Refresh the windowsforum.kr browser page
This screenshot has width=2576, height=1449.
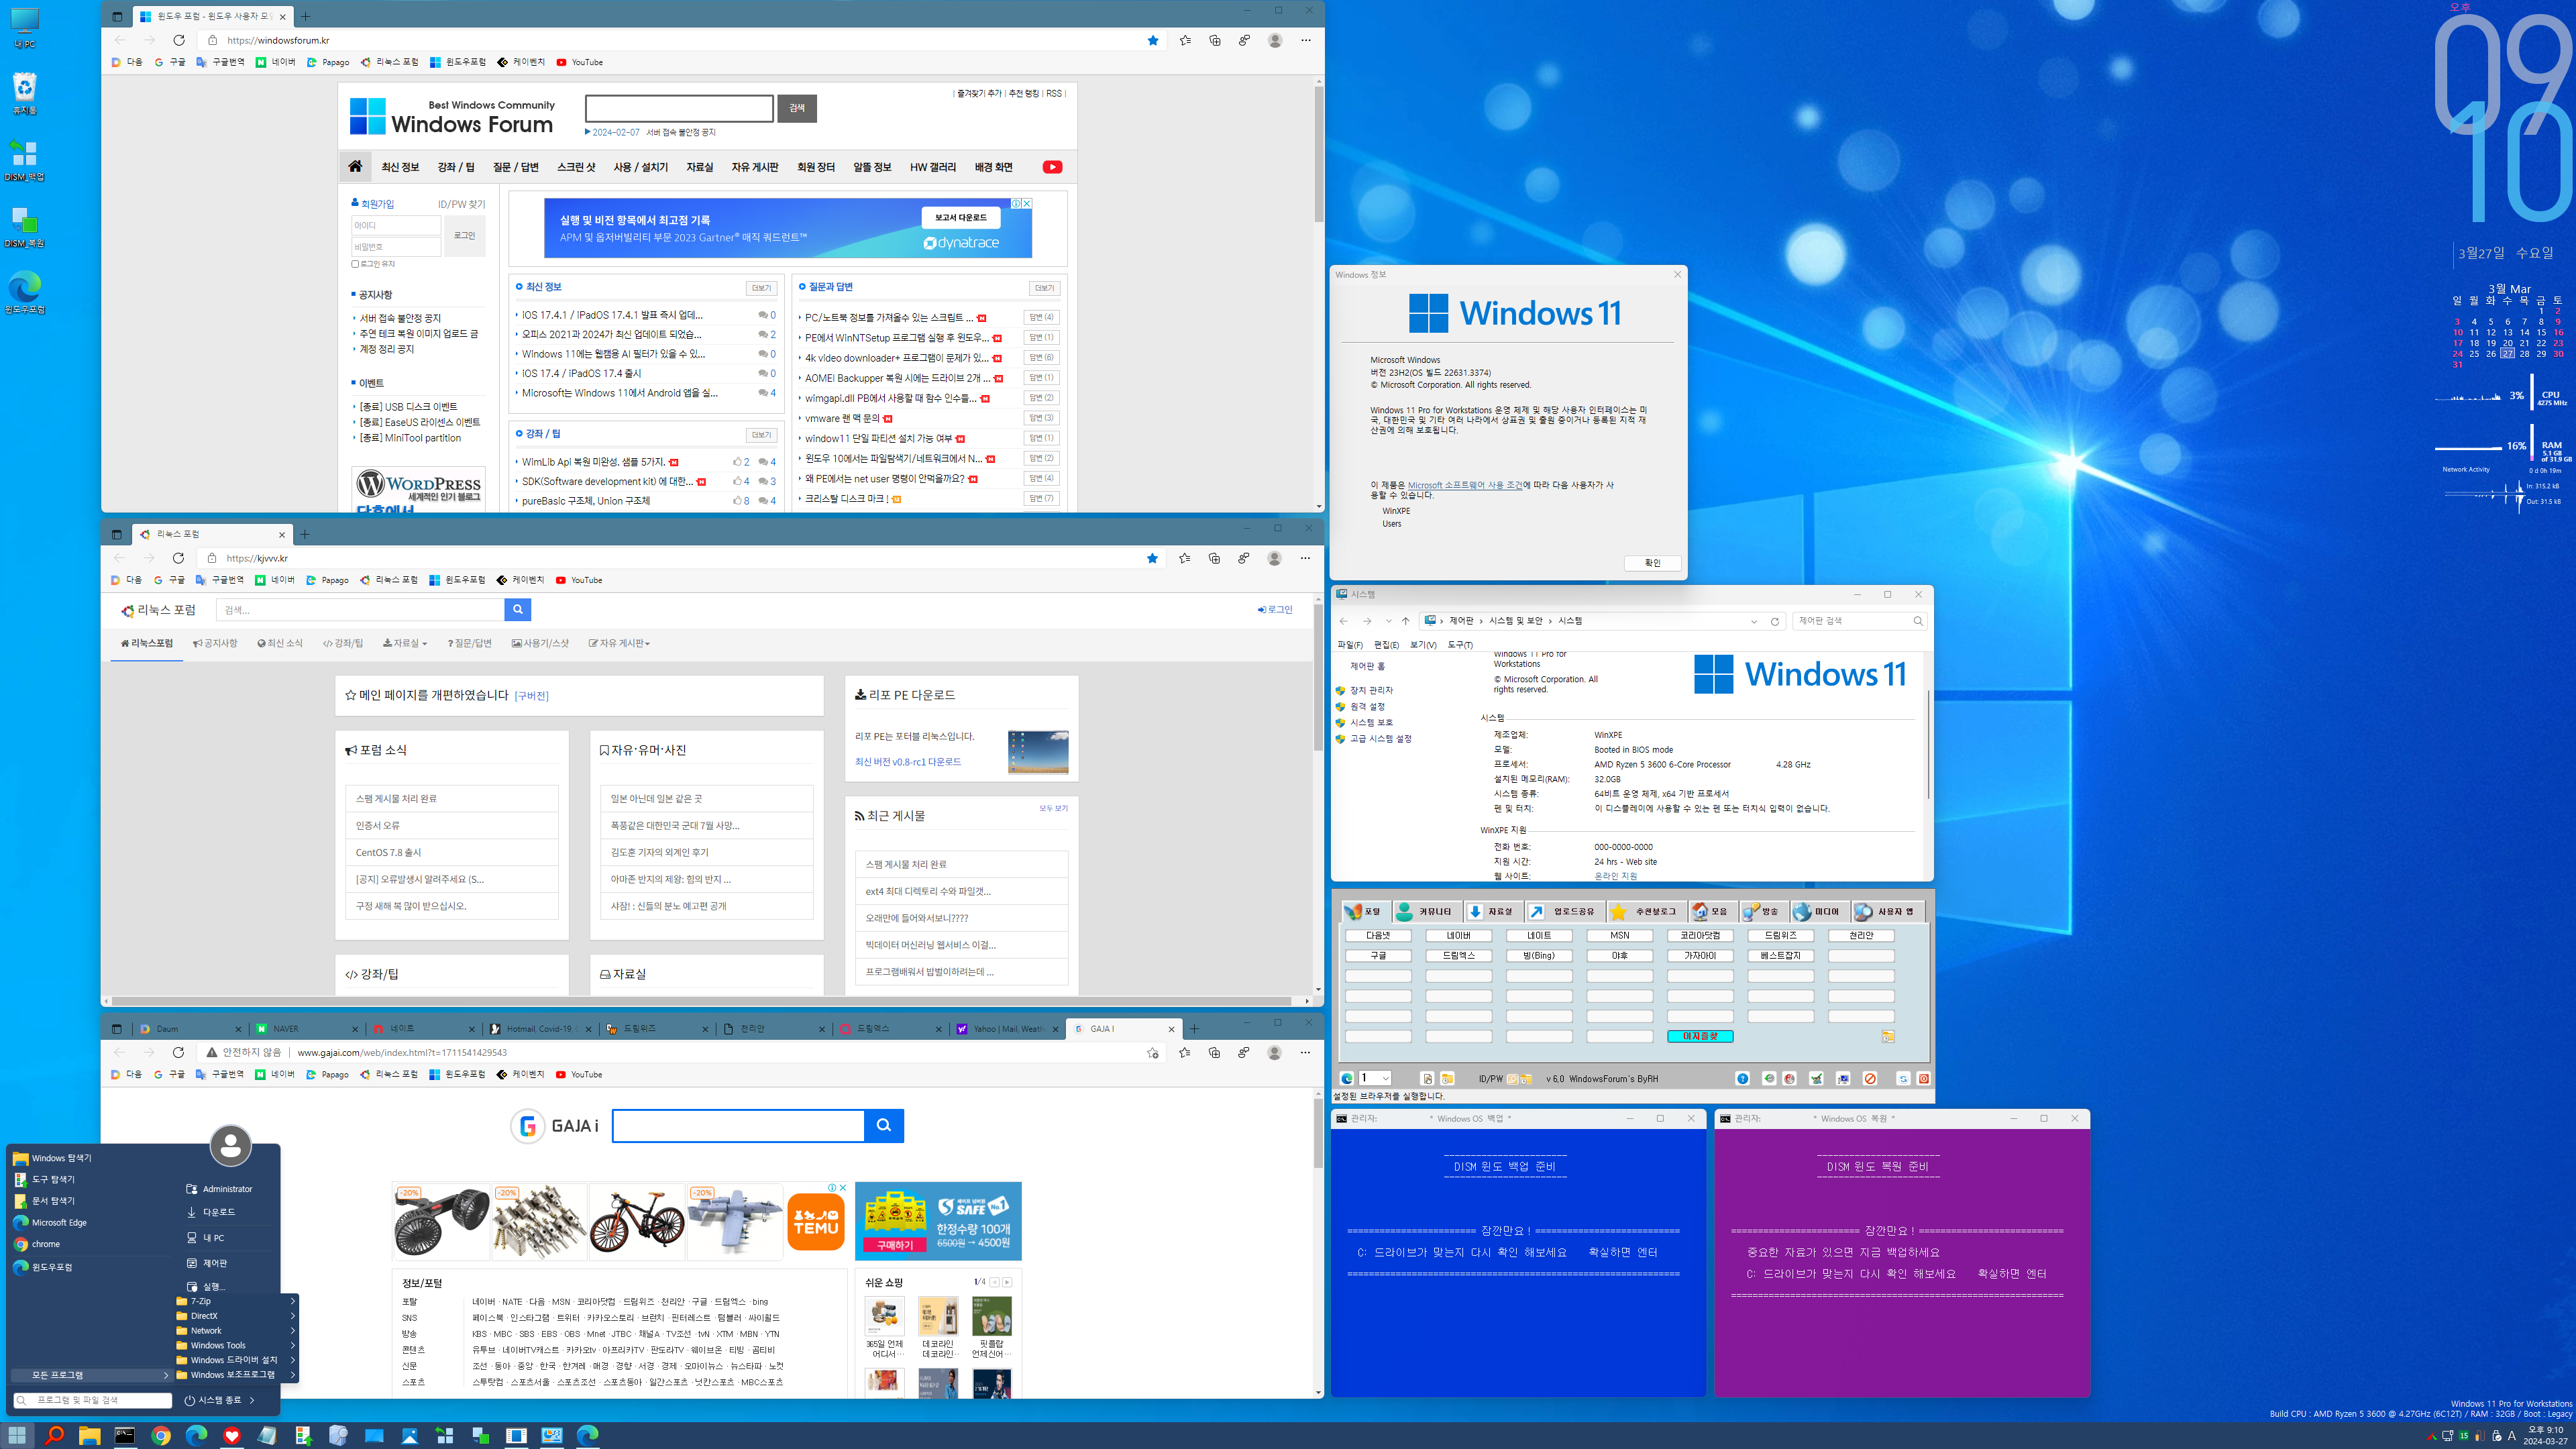pyautogui.click(x=179, y=40)
